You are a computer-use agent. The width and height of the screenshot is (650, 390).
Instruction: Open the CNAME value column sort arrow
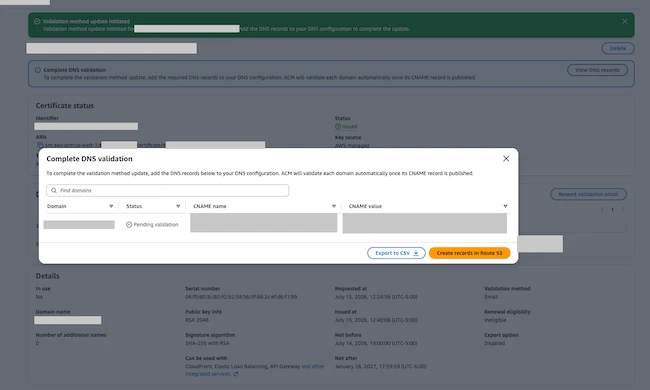[x=505, y=206]
